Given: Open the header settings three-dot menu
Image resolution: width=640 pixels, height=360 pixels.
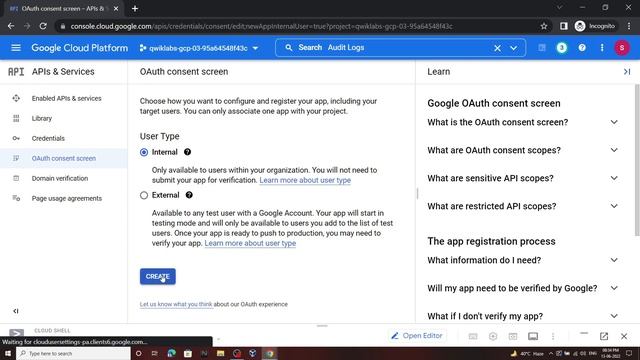Looking at the screenshot, I should 602,48.
